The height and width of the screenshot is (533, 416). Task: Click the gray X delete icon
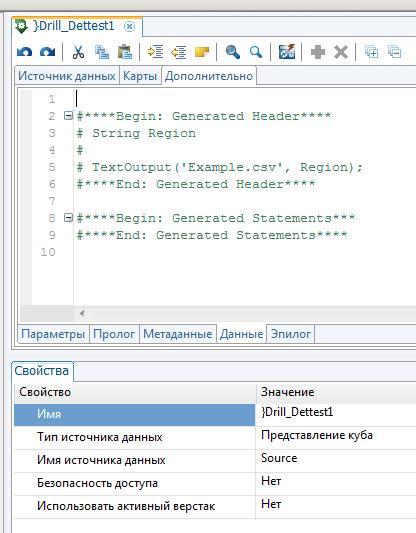[341, 52]
